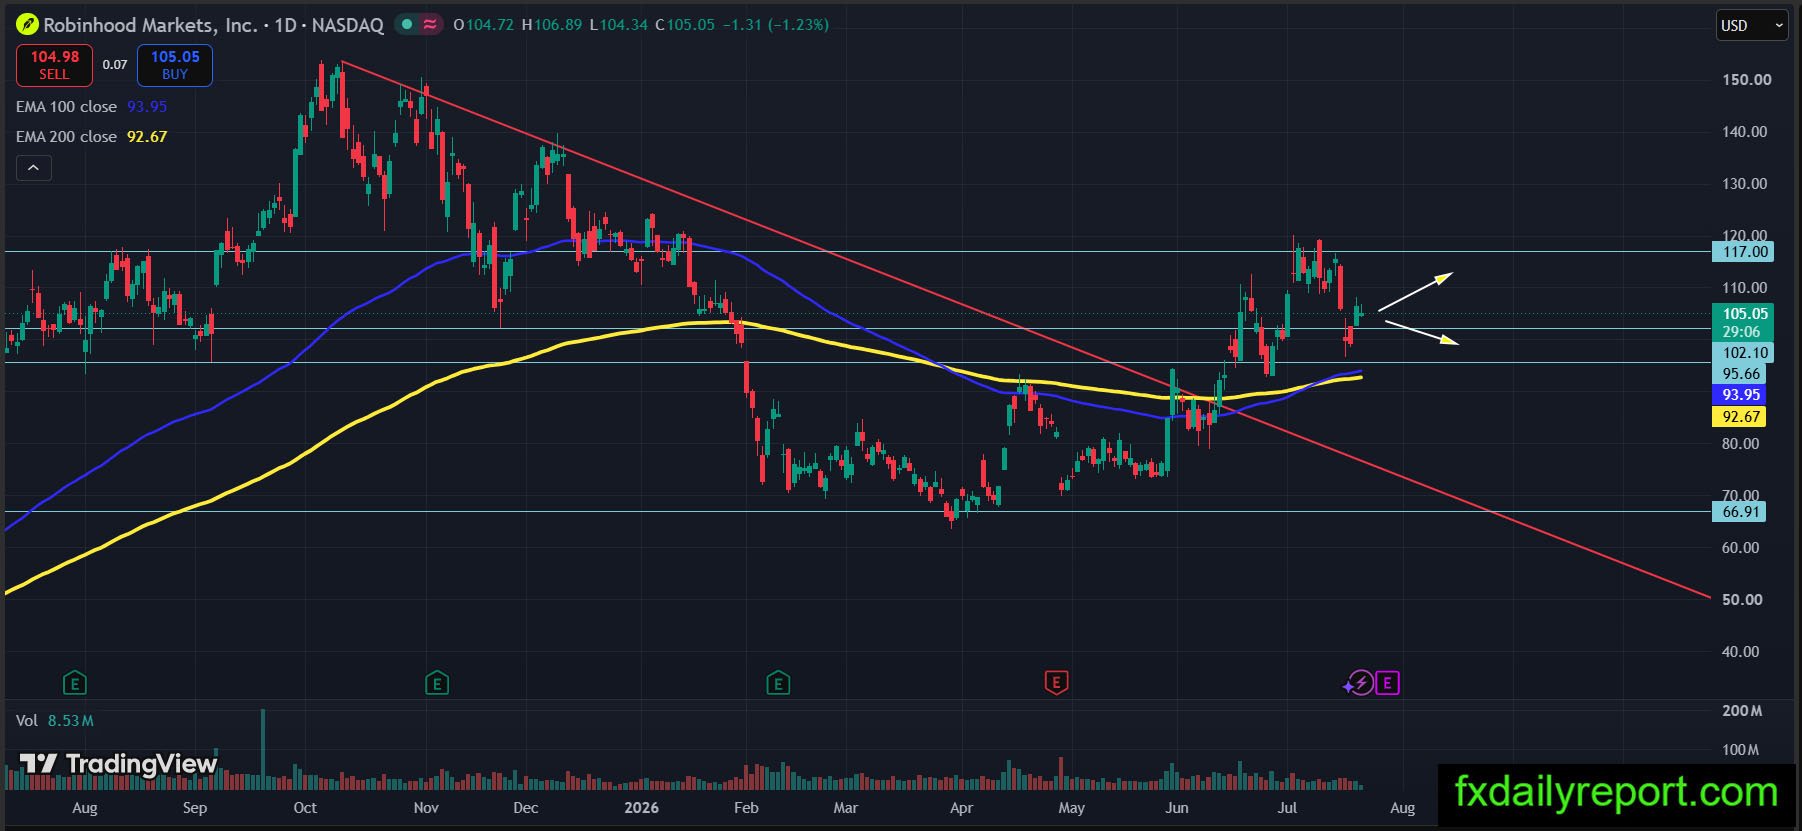Click the Robinhood symbol logo icon
This screenshot has width=1802, height=831.
point(28,24)
